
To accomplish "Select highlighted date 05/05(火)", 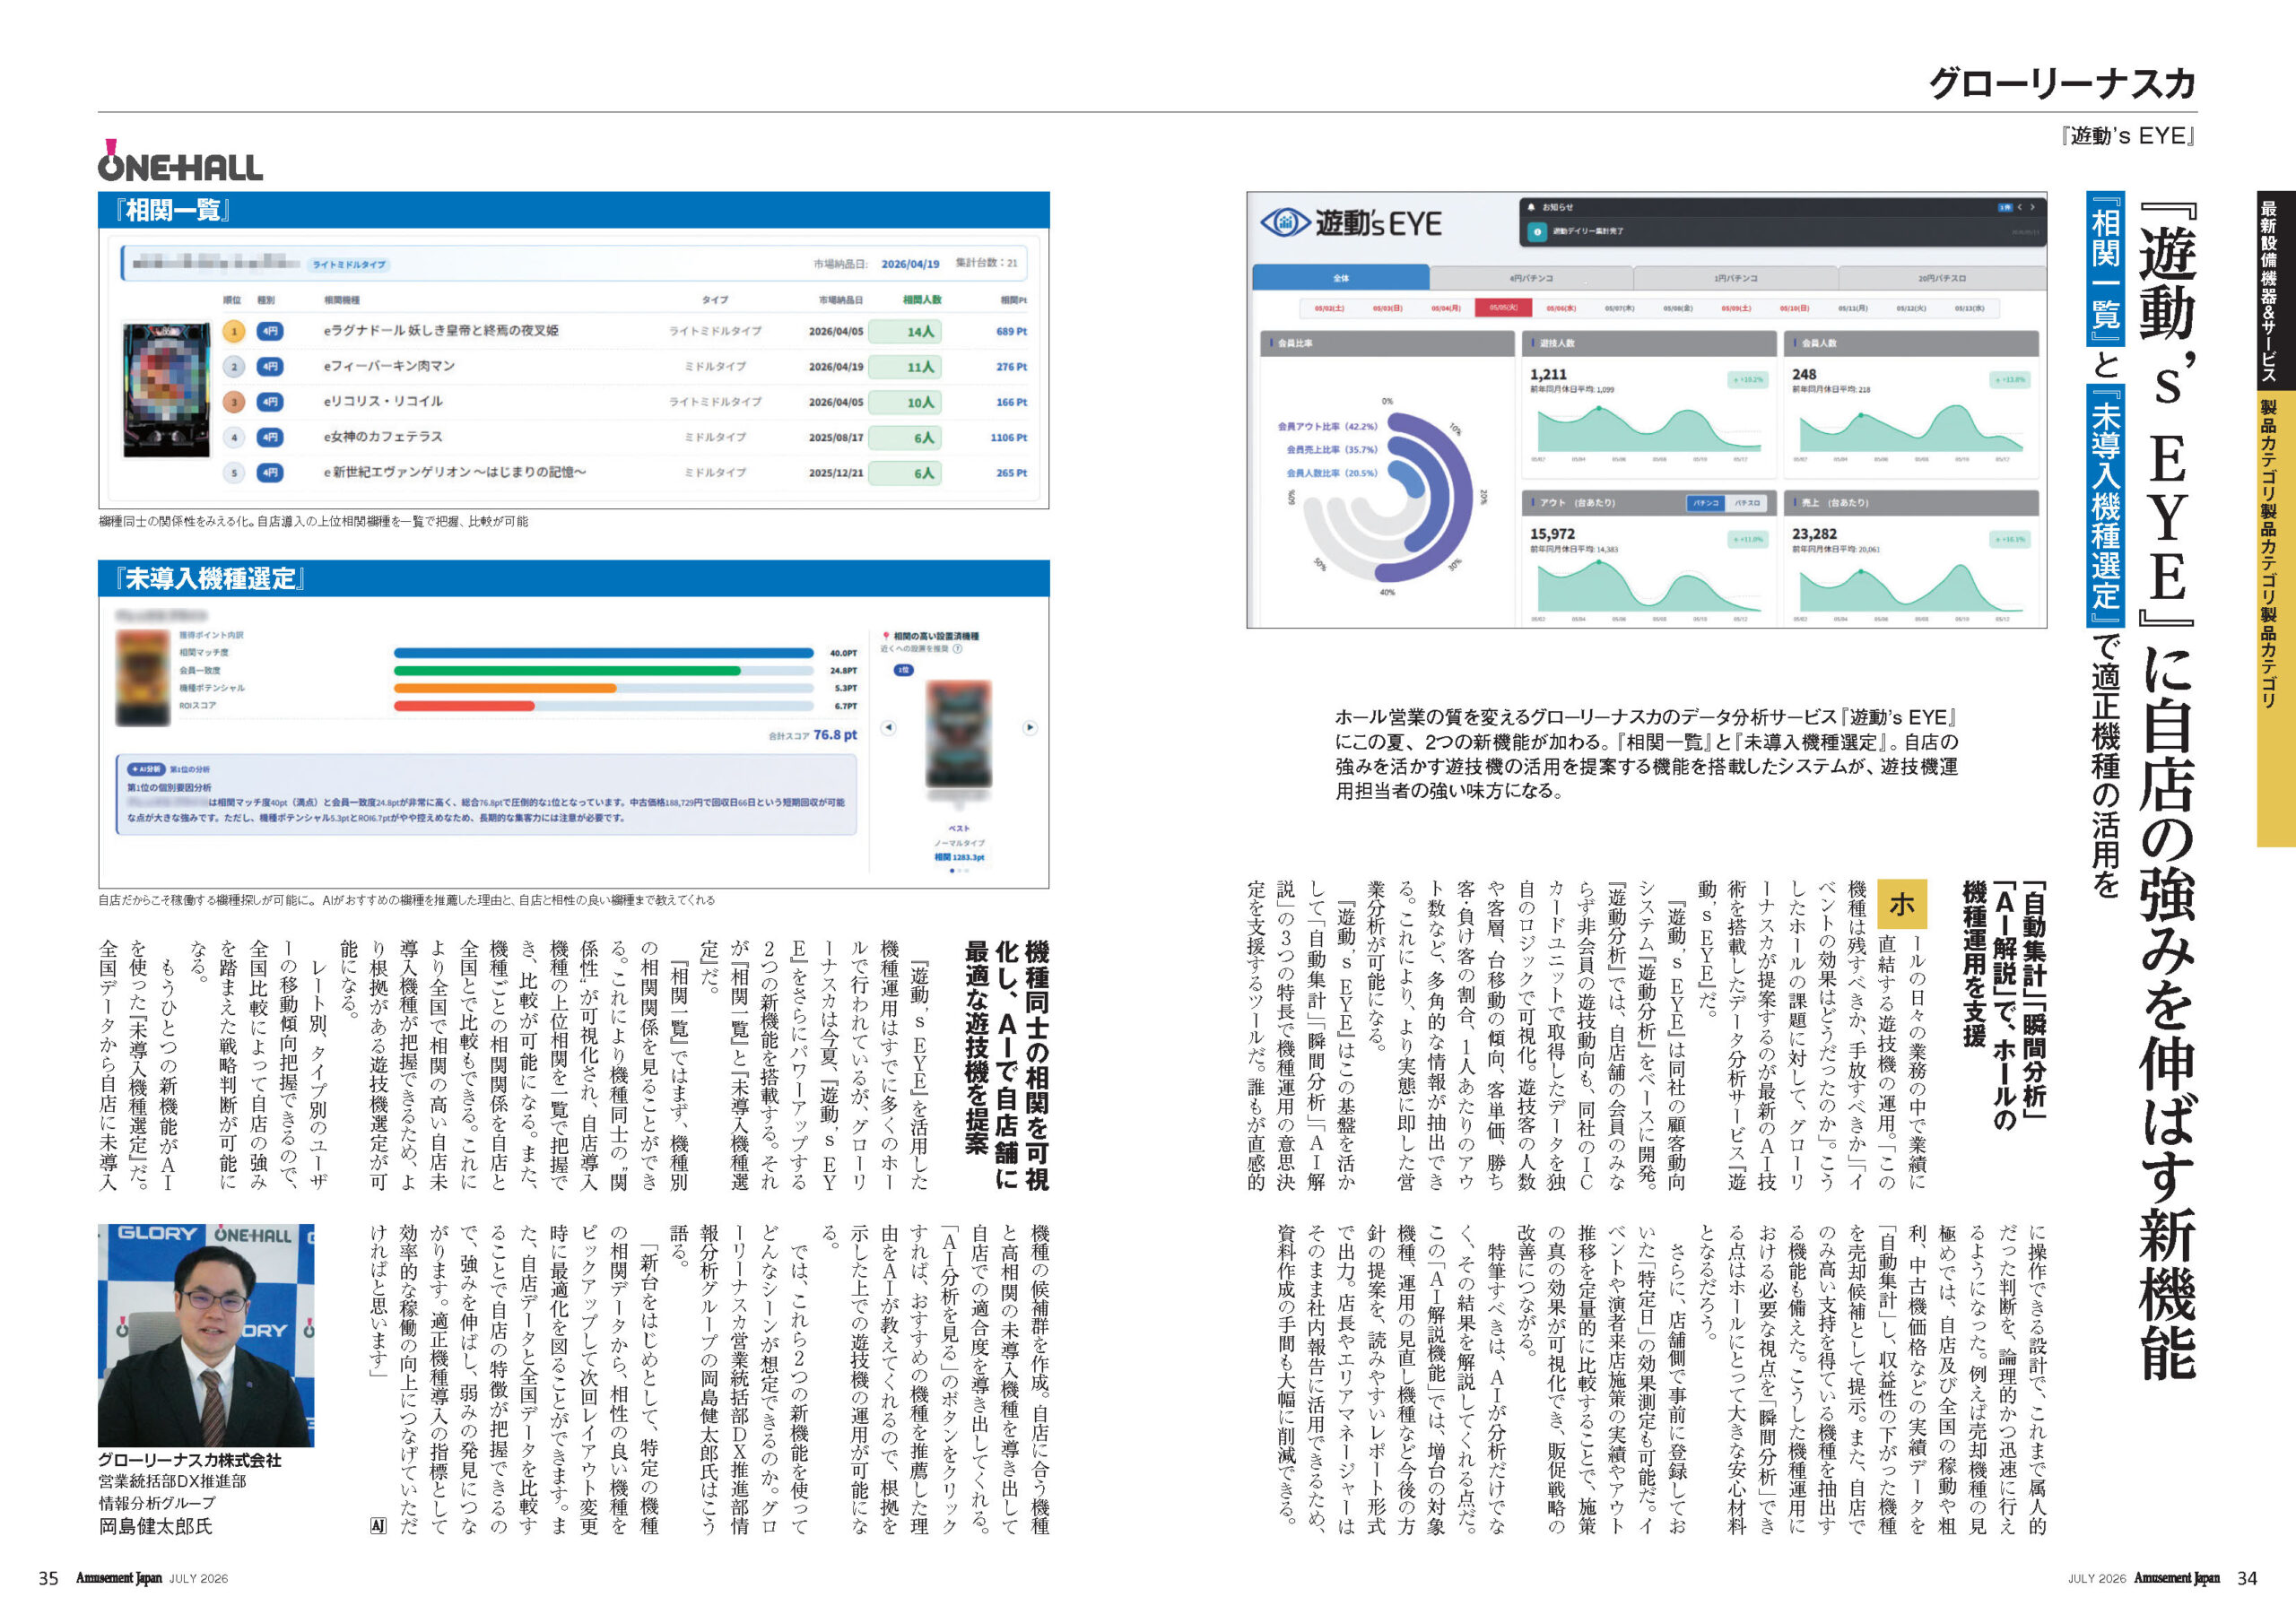I will [x=1503, y=308].
